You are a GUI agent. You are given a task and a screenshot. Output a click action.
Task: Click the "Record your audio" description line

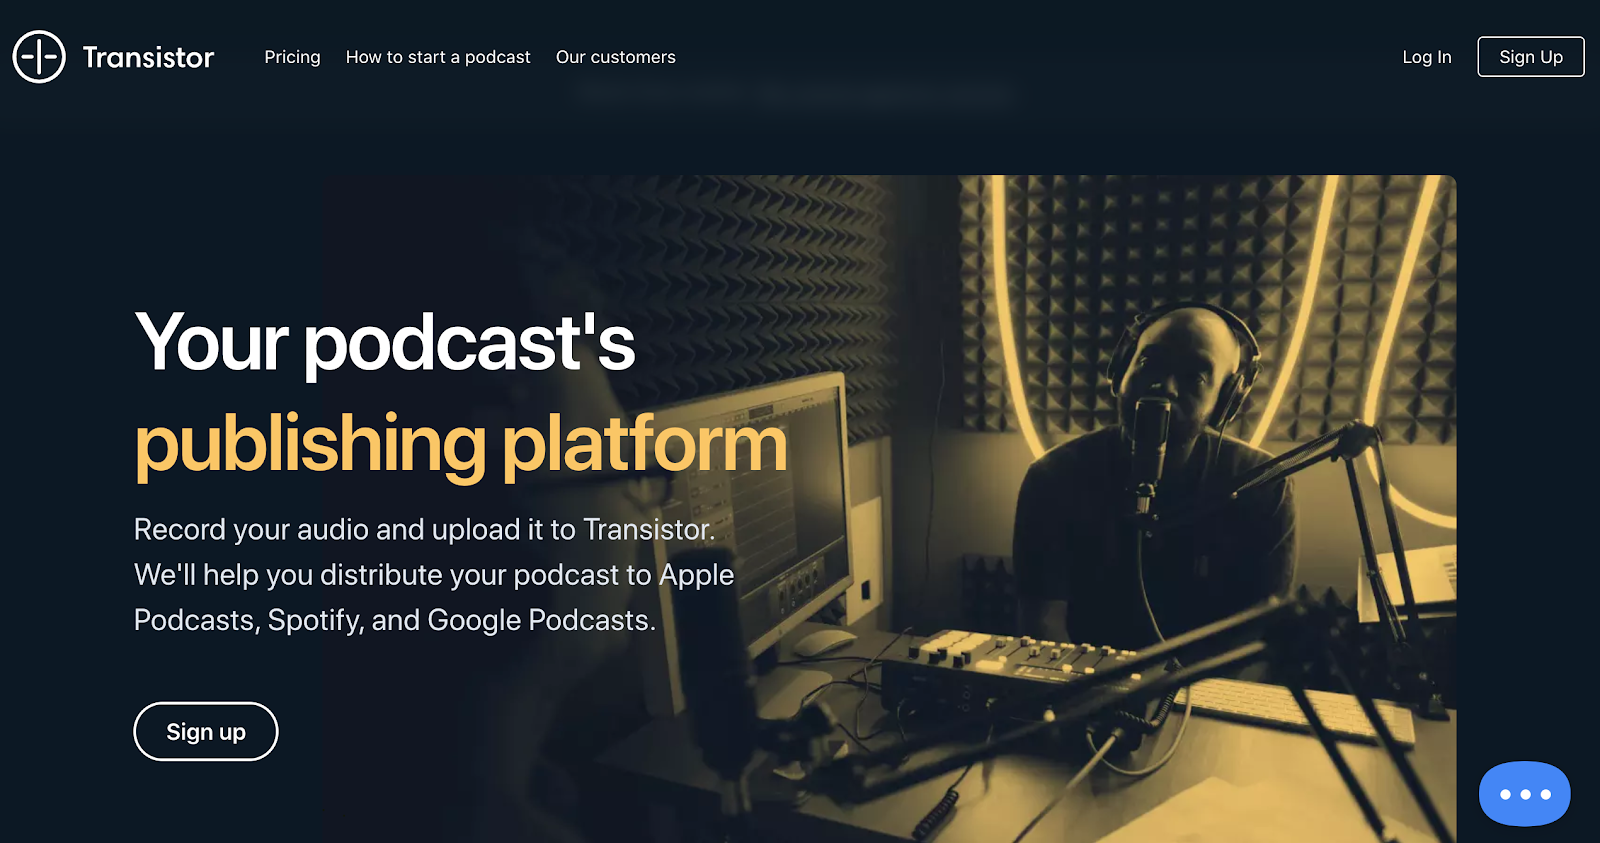425,529
